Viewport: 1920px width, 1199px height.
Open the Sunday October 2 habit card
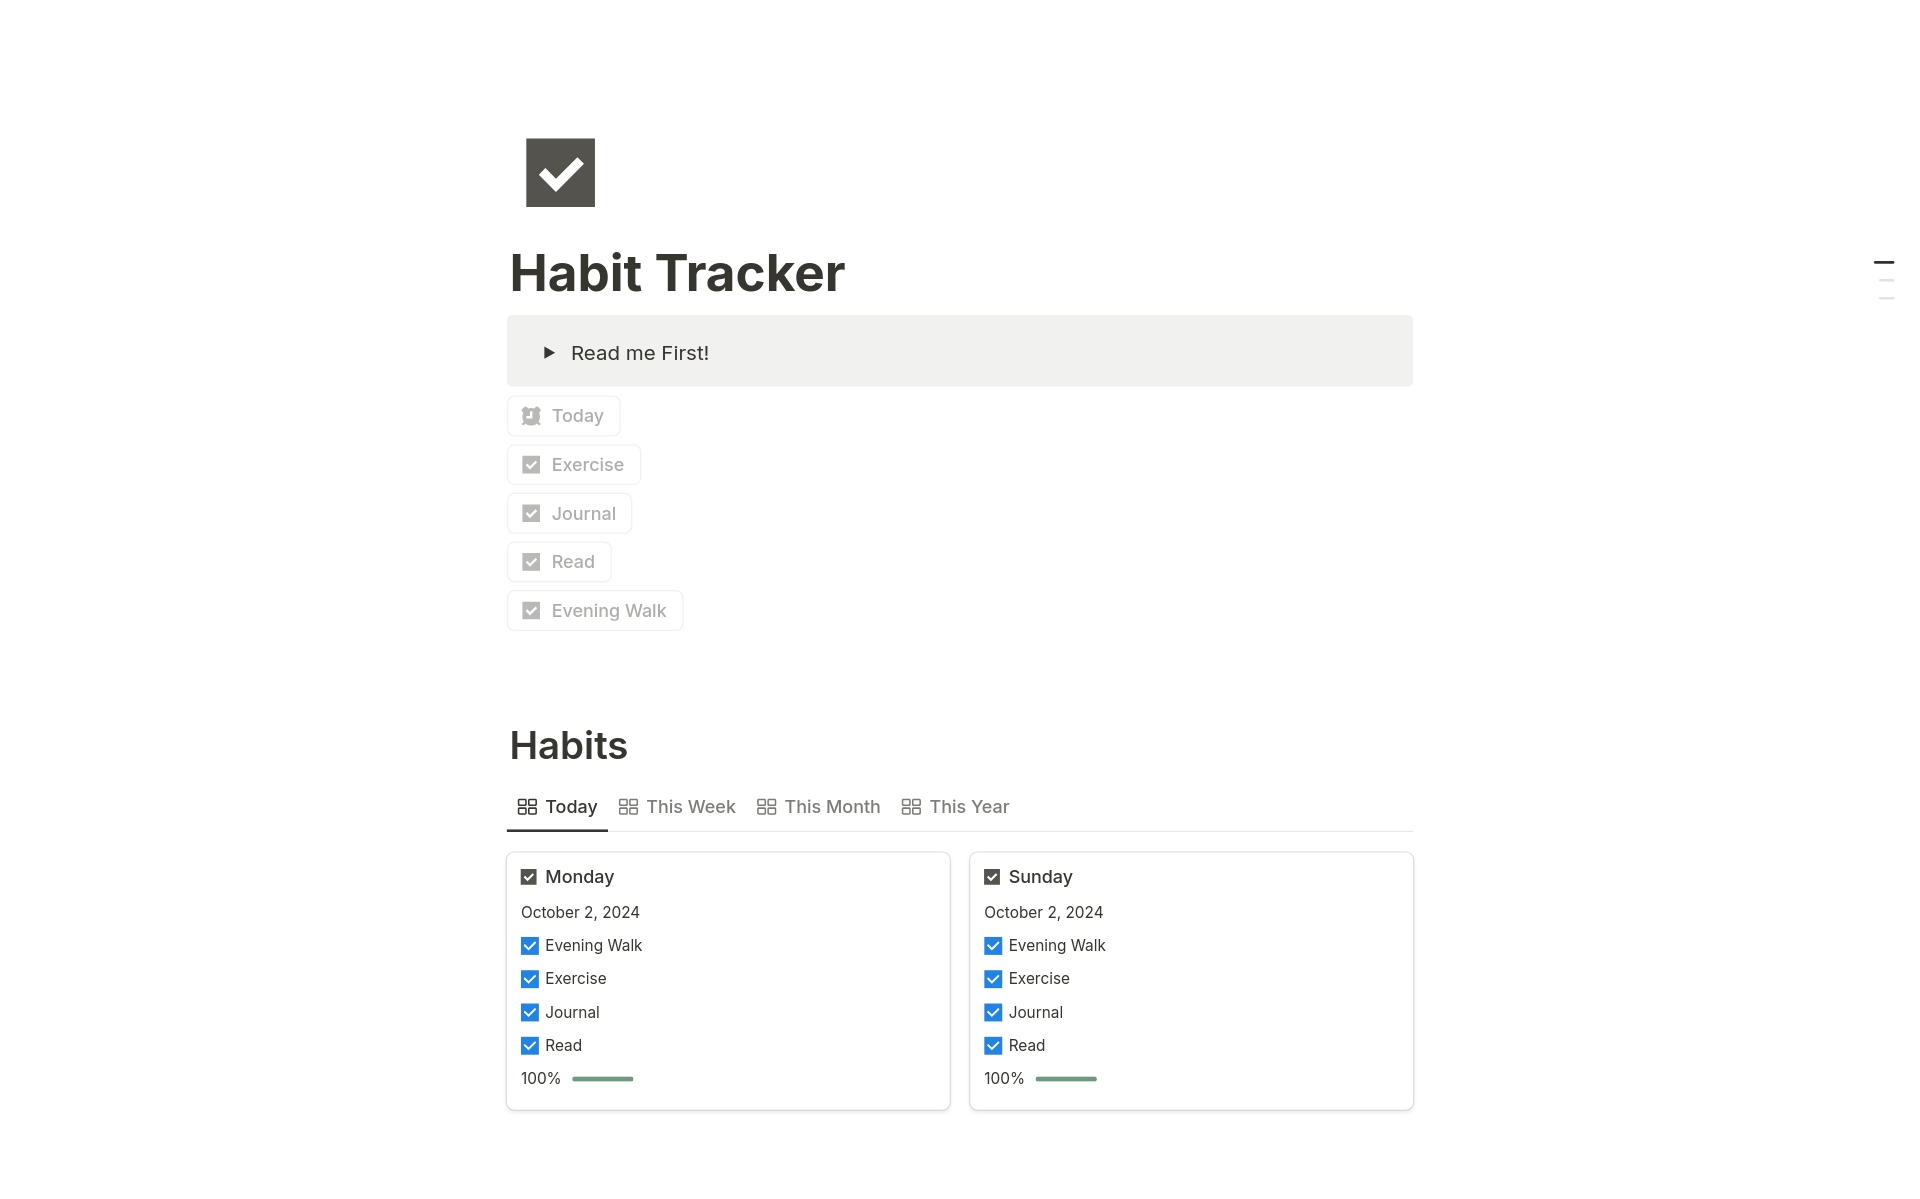point(1040,876)
